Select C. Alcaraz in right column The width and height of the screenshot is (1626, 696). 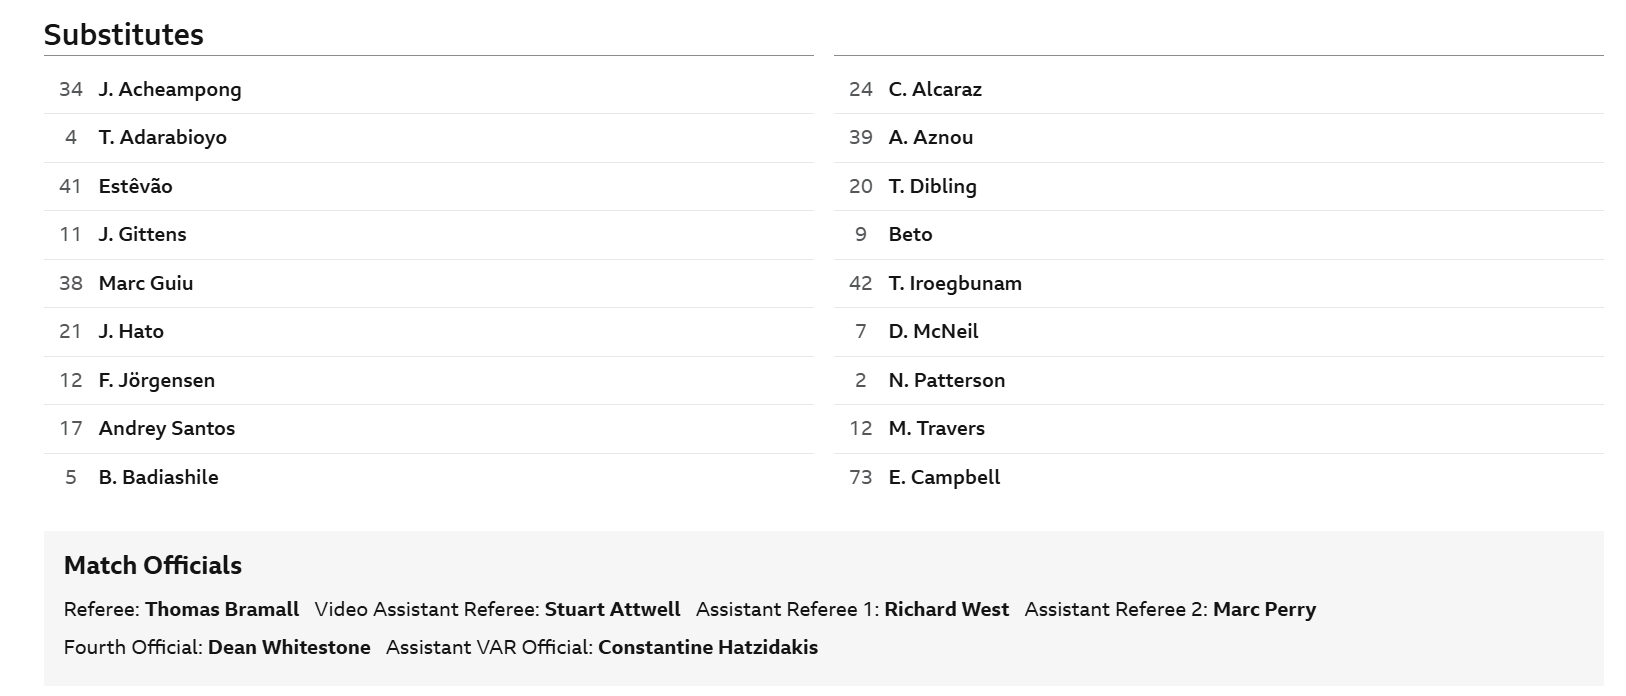(x=935, y=89)
